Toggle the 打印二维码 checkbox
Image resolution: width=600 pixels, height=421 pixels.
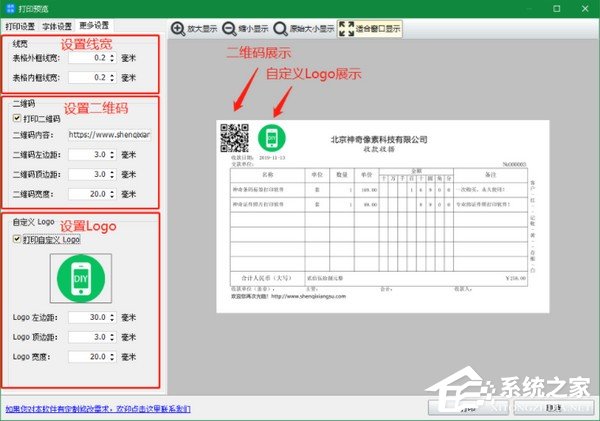coord(16,118)
